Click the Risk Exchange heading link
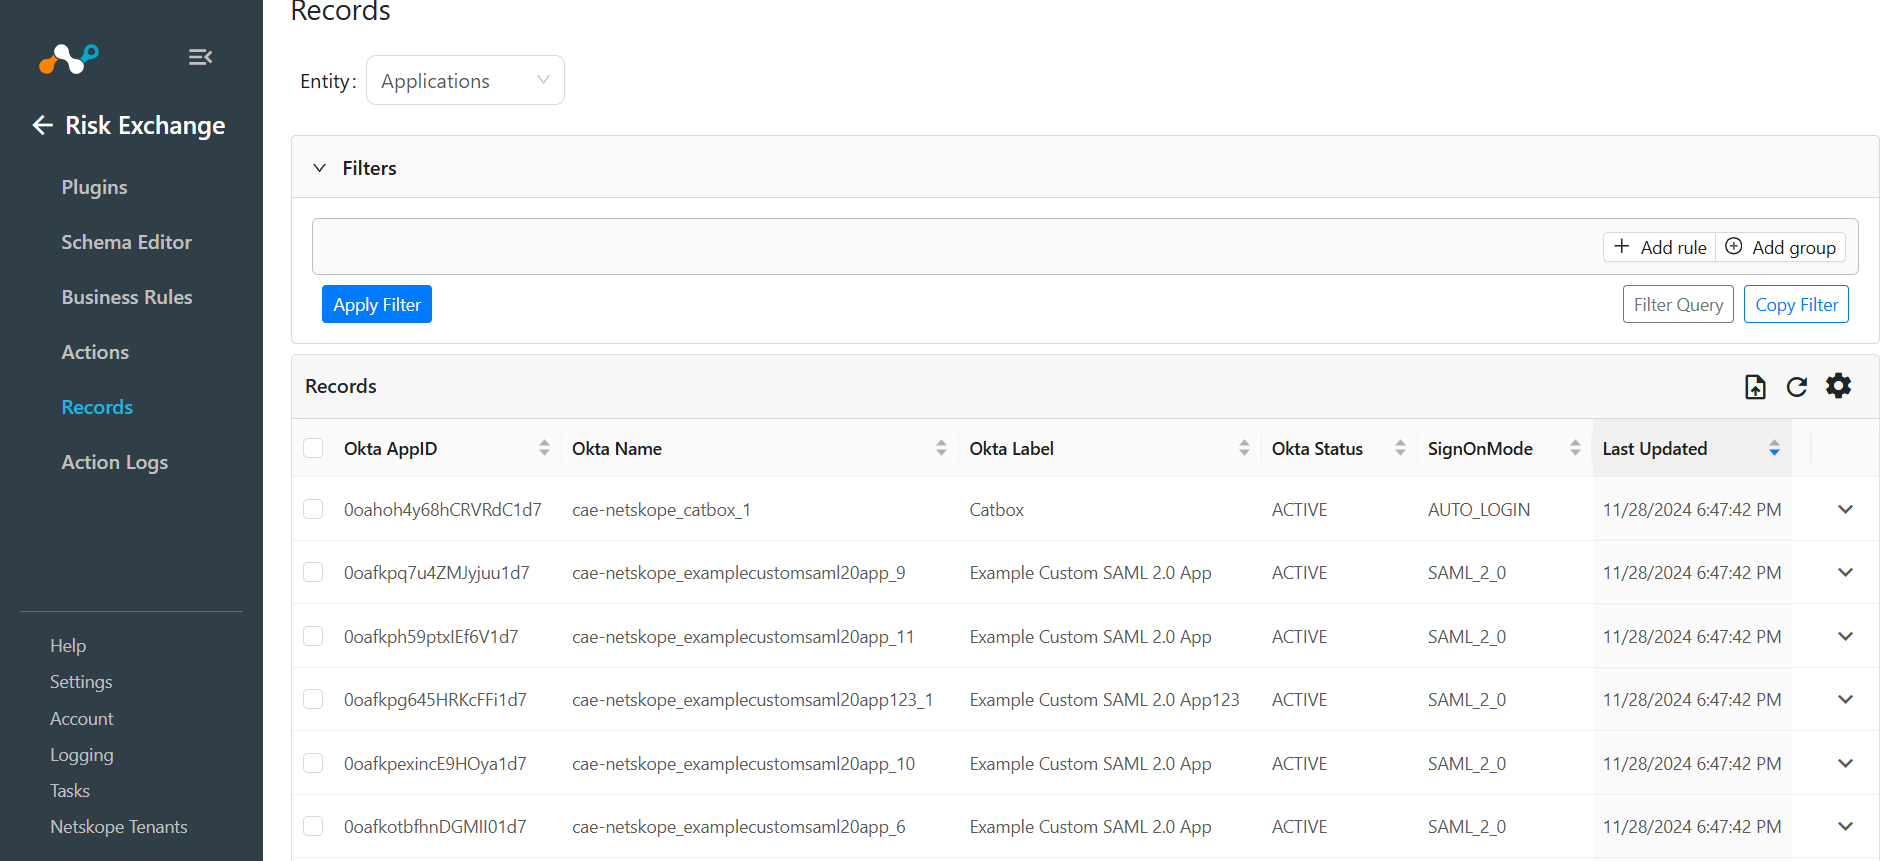 click(145, 125)
